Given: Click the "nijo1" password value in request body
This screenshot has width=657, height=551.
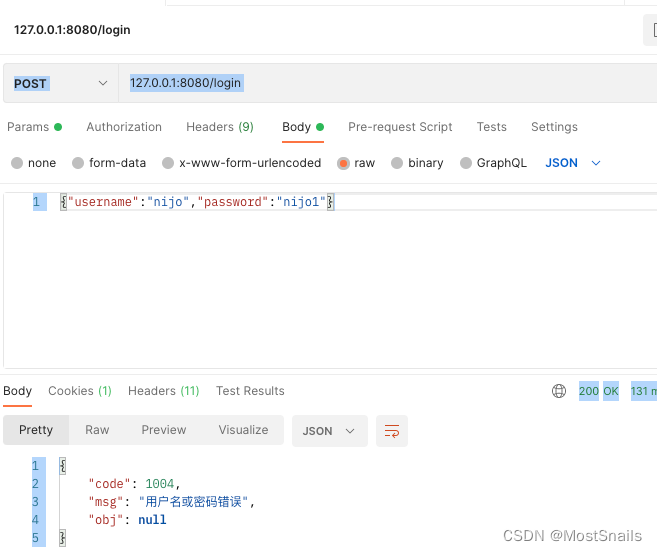Looking at the screenshot, I should 301,202.
